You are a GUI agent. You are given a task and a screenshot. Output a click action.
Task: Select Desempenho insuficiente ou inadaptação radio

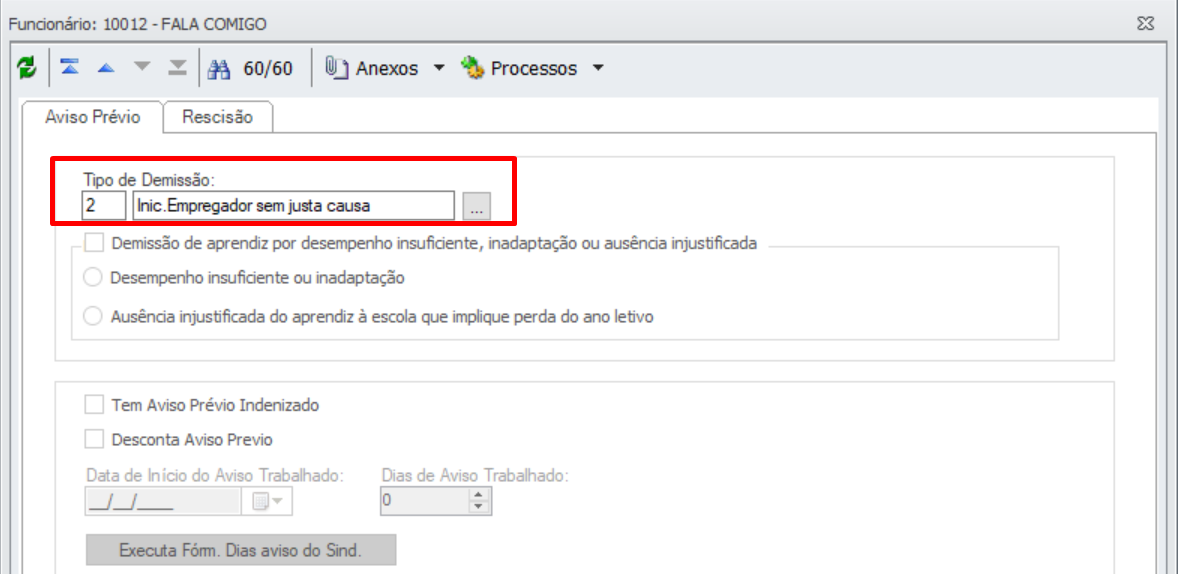click(x=93, y=277)
